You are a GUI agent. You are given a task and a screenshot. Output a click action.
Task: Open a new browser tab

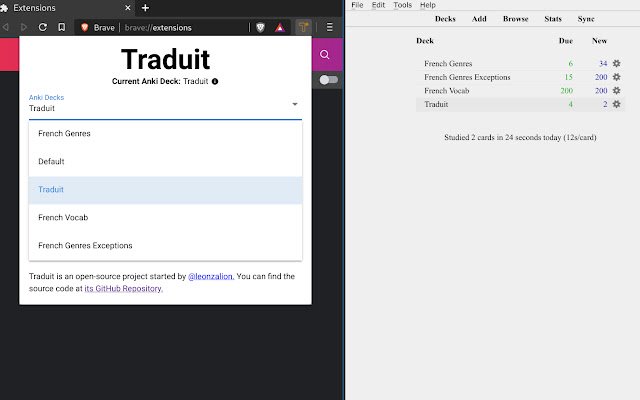tap(145, 8)
